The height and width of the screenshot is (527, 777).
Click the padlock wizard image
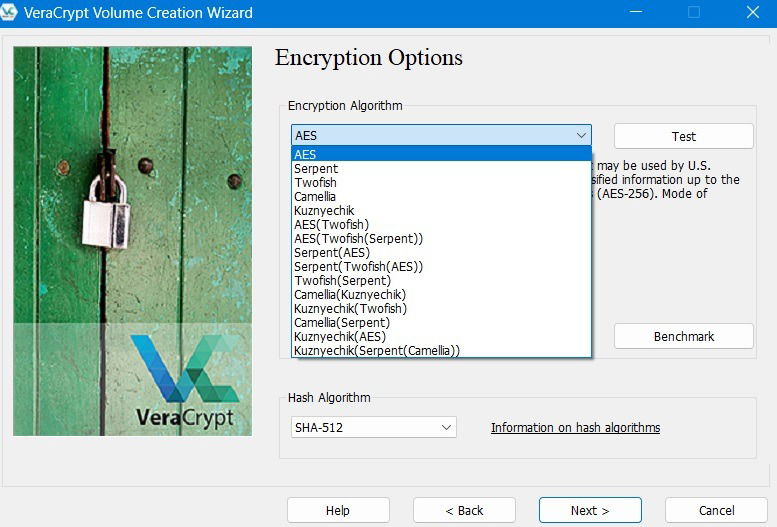[x=132, y=241]
